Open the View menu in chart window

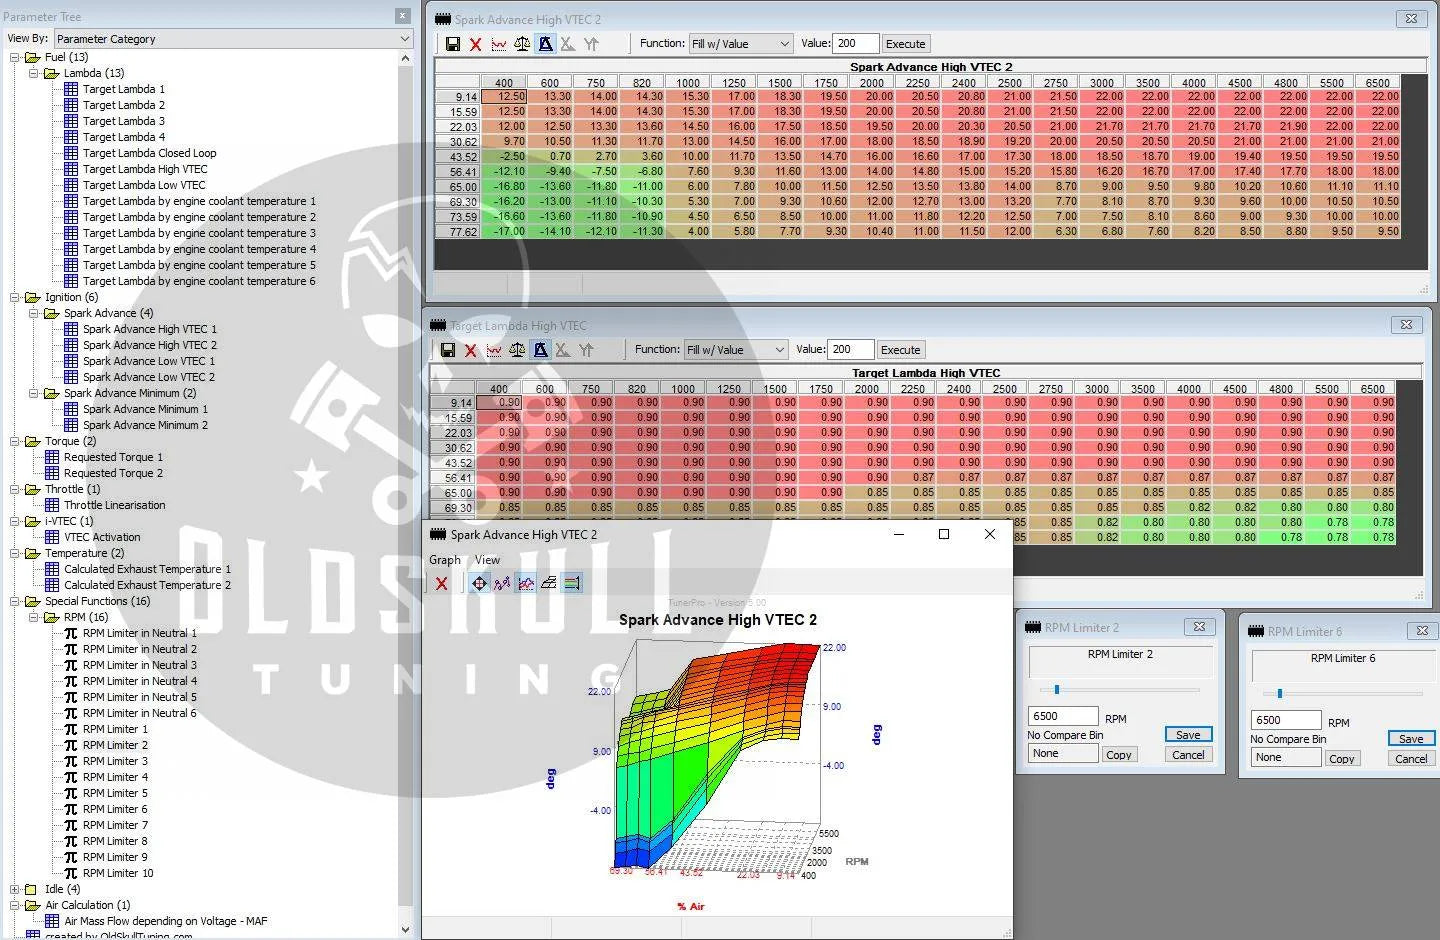487,560
